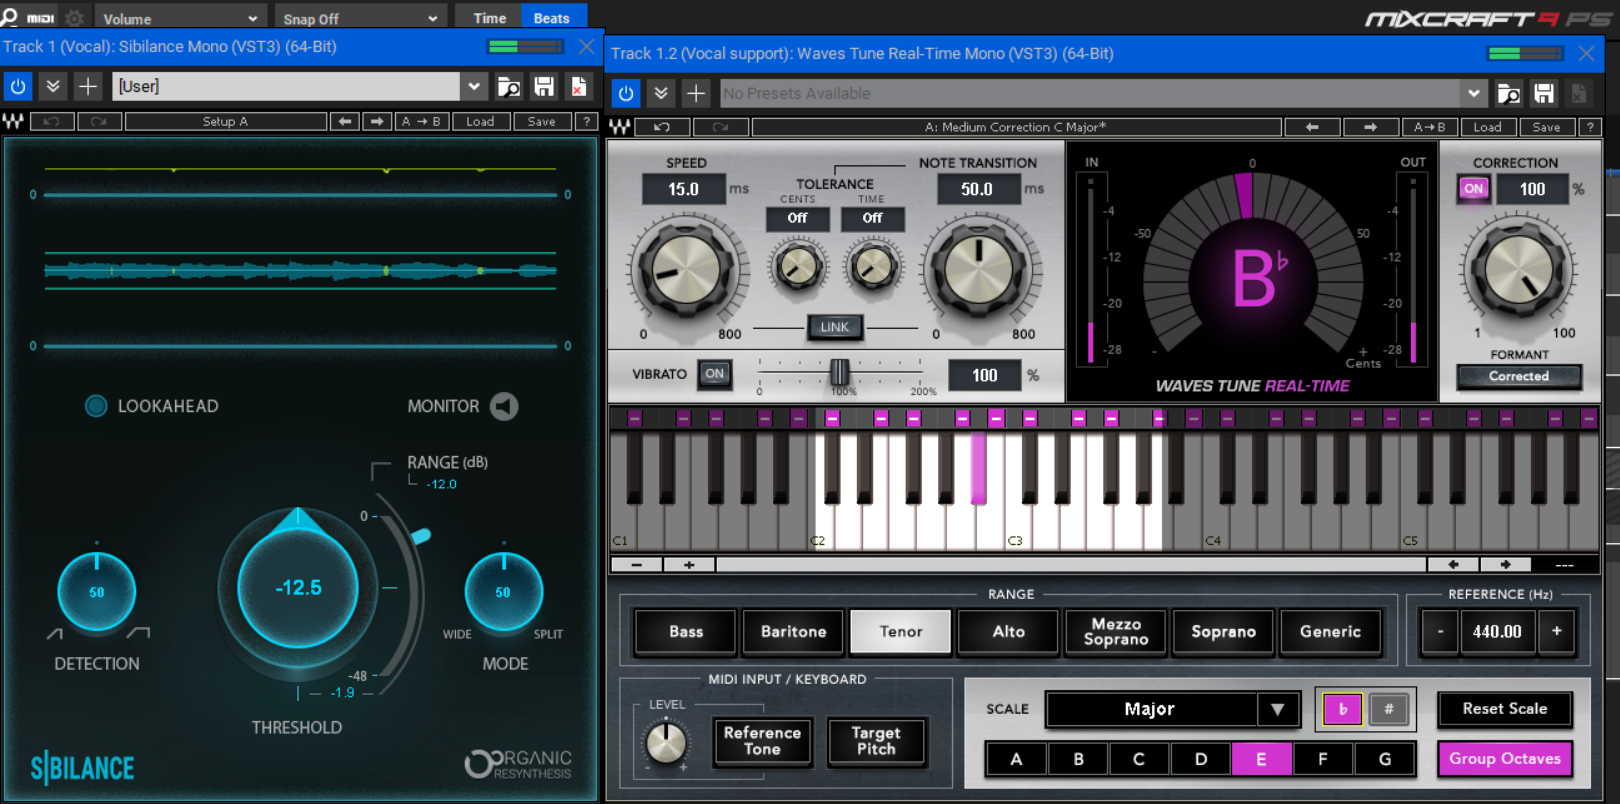Viewport: 1620px width, 804px height.
Task: Click A→B copy button in Sibilance
Action: (421, 121)
